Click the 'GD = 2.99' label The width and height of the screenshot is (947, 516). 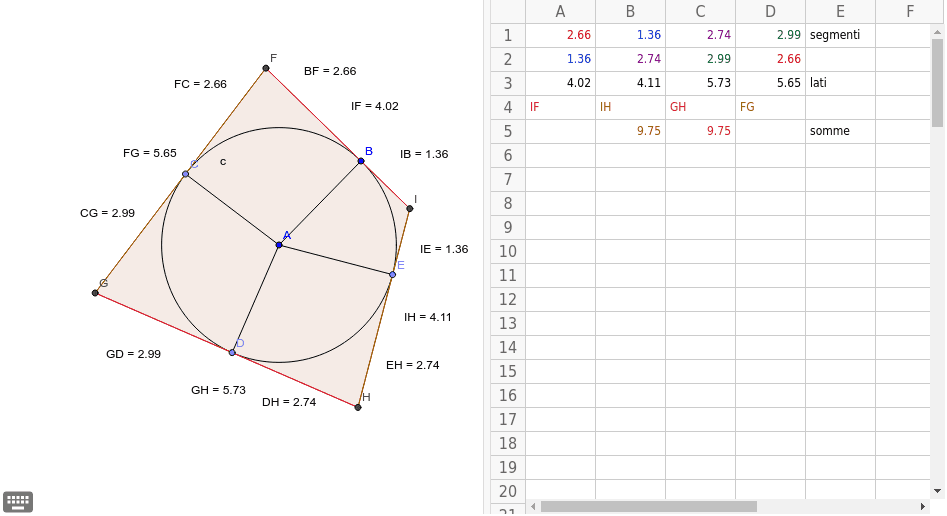[133, 354]
